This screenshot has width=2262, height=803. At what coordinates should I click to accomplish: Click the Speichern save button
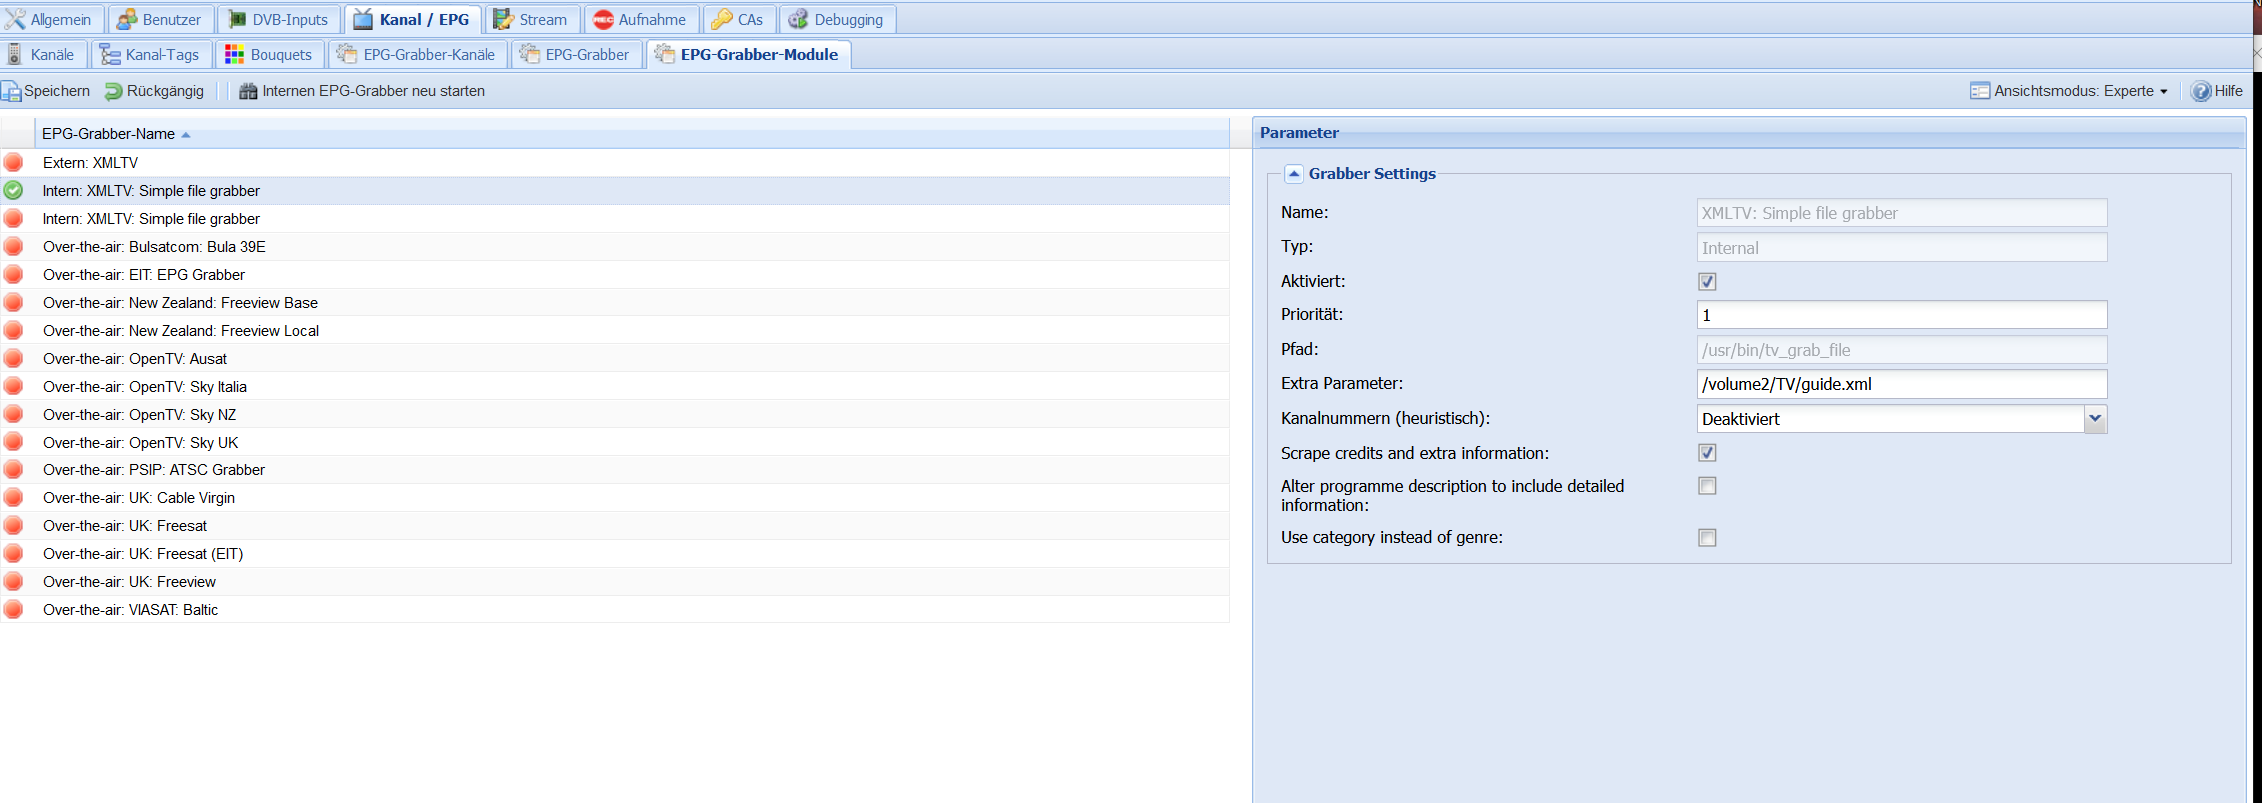46,91
